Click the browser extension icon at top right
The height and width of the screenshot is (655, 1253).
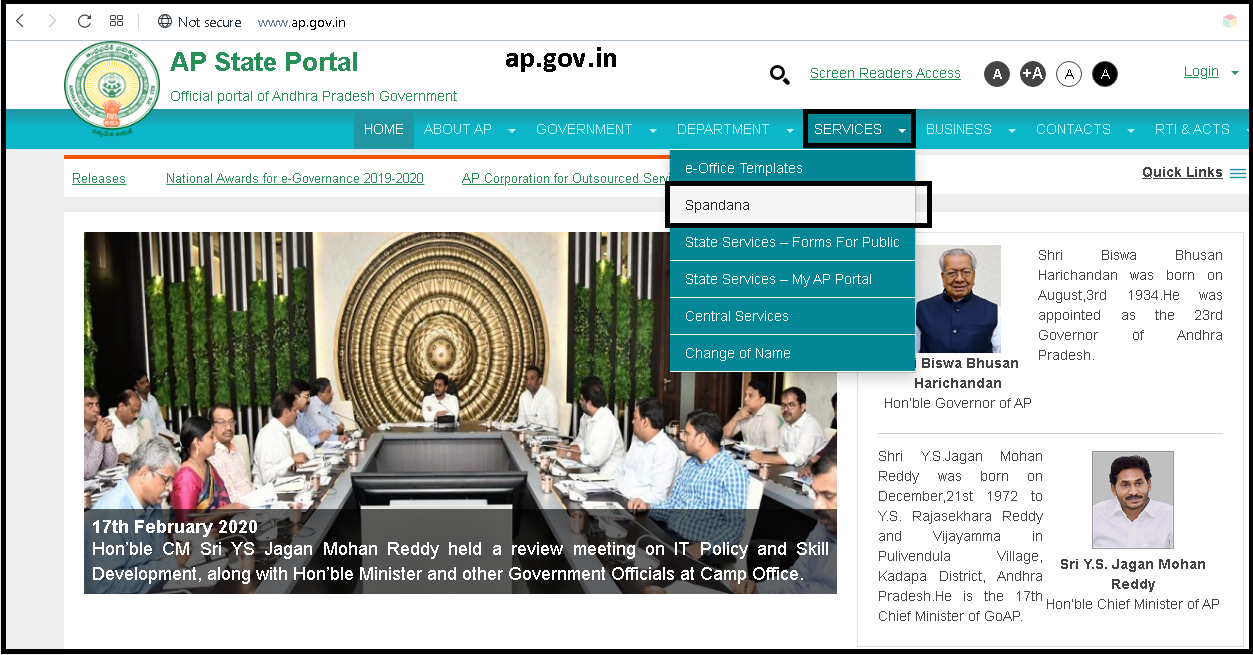click(1230, 21)
